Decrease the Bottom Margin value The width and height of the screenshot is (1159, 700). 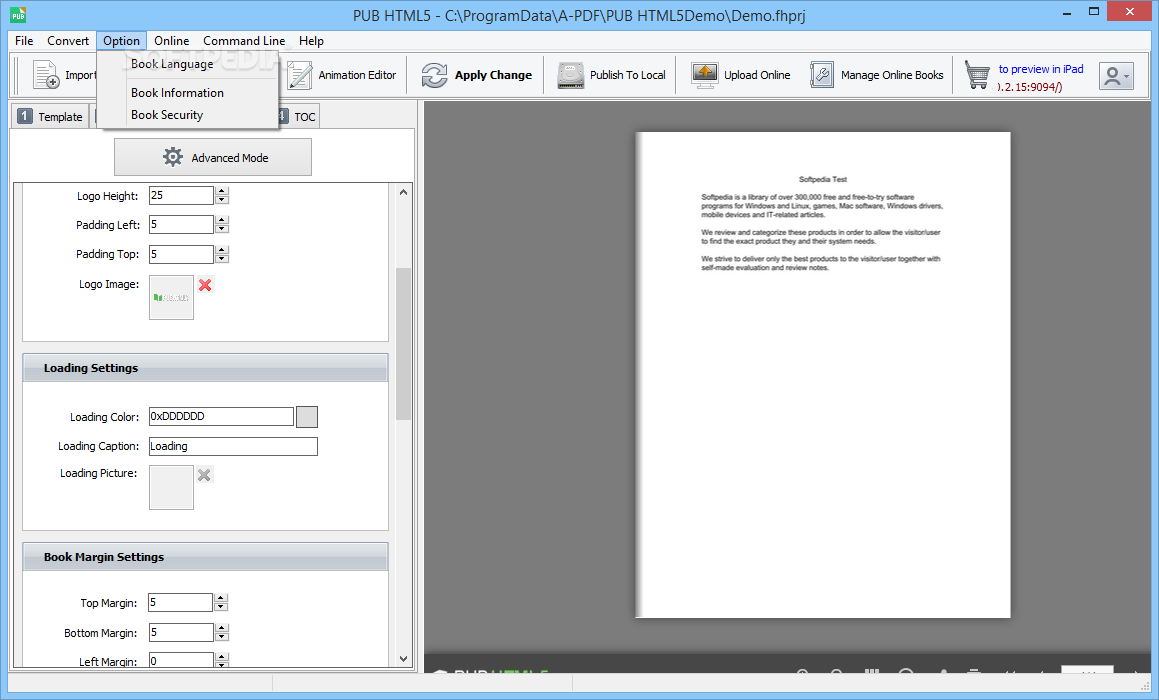tap(221, 636)
